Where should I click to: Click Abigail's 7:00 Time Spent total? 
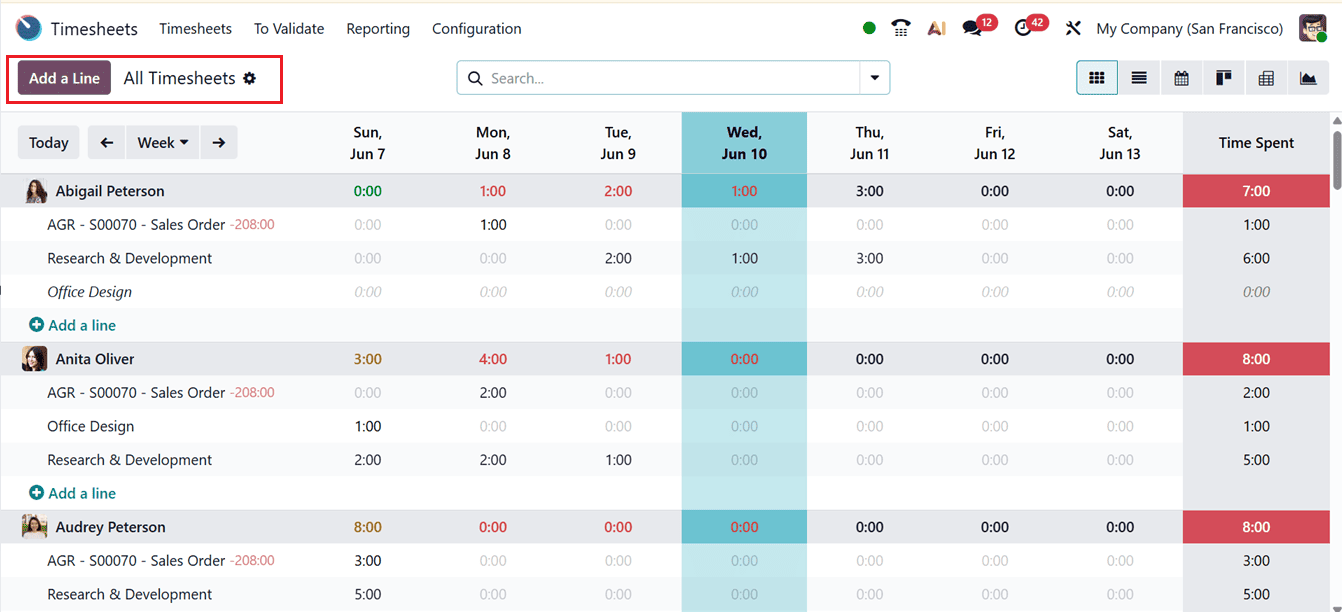[1256, 191]
